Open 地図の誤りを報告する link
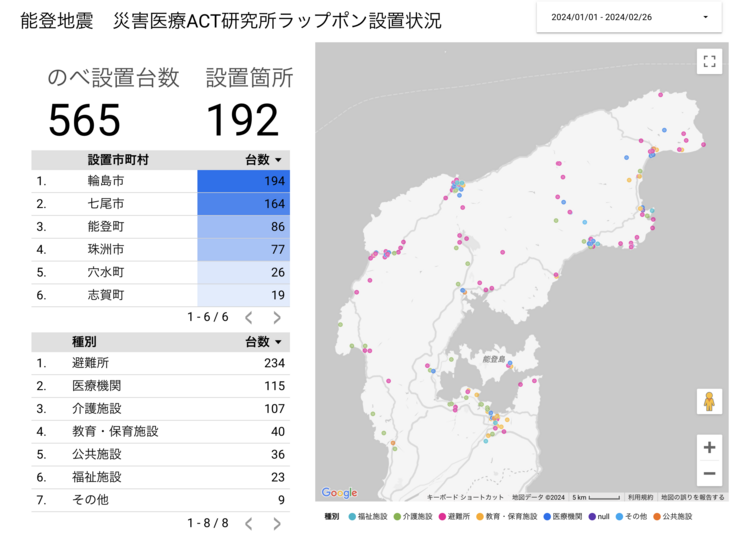Image resolution: width=736 pixels, height=537 pixels. pos(692,497)
